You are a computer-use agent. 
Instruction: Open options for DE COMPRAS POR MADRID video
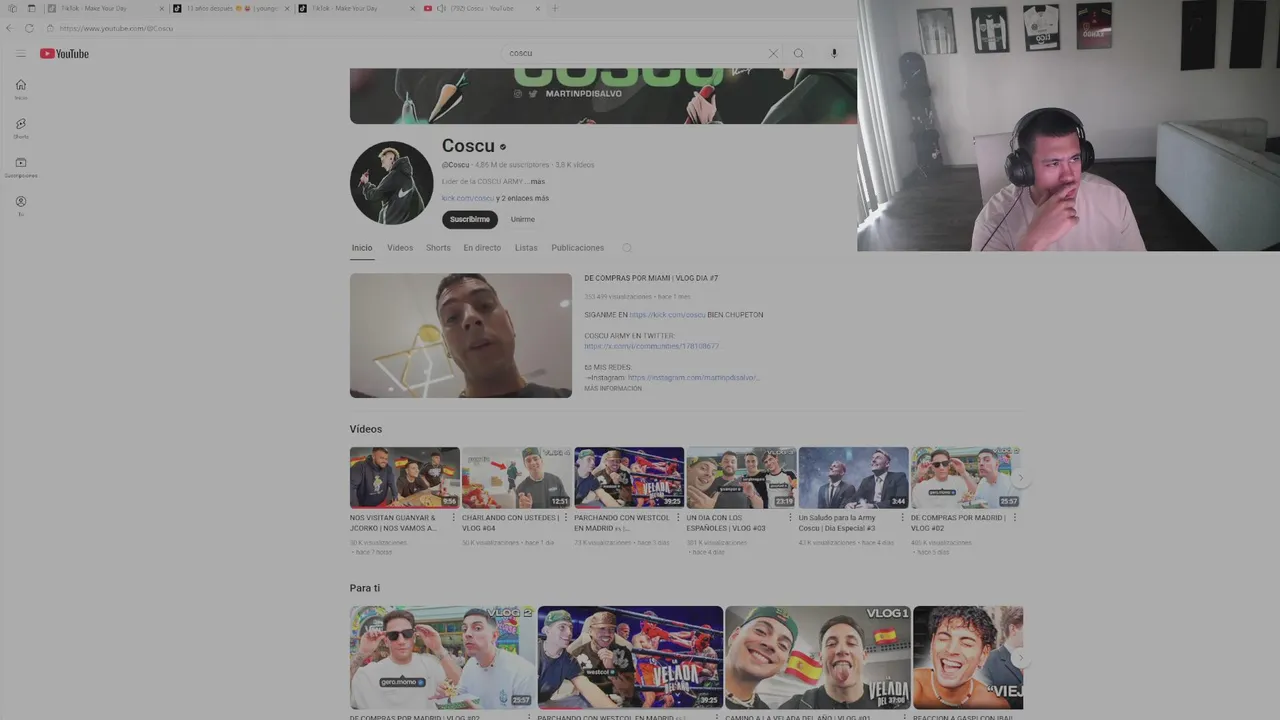coord(1014,518)
